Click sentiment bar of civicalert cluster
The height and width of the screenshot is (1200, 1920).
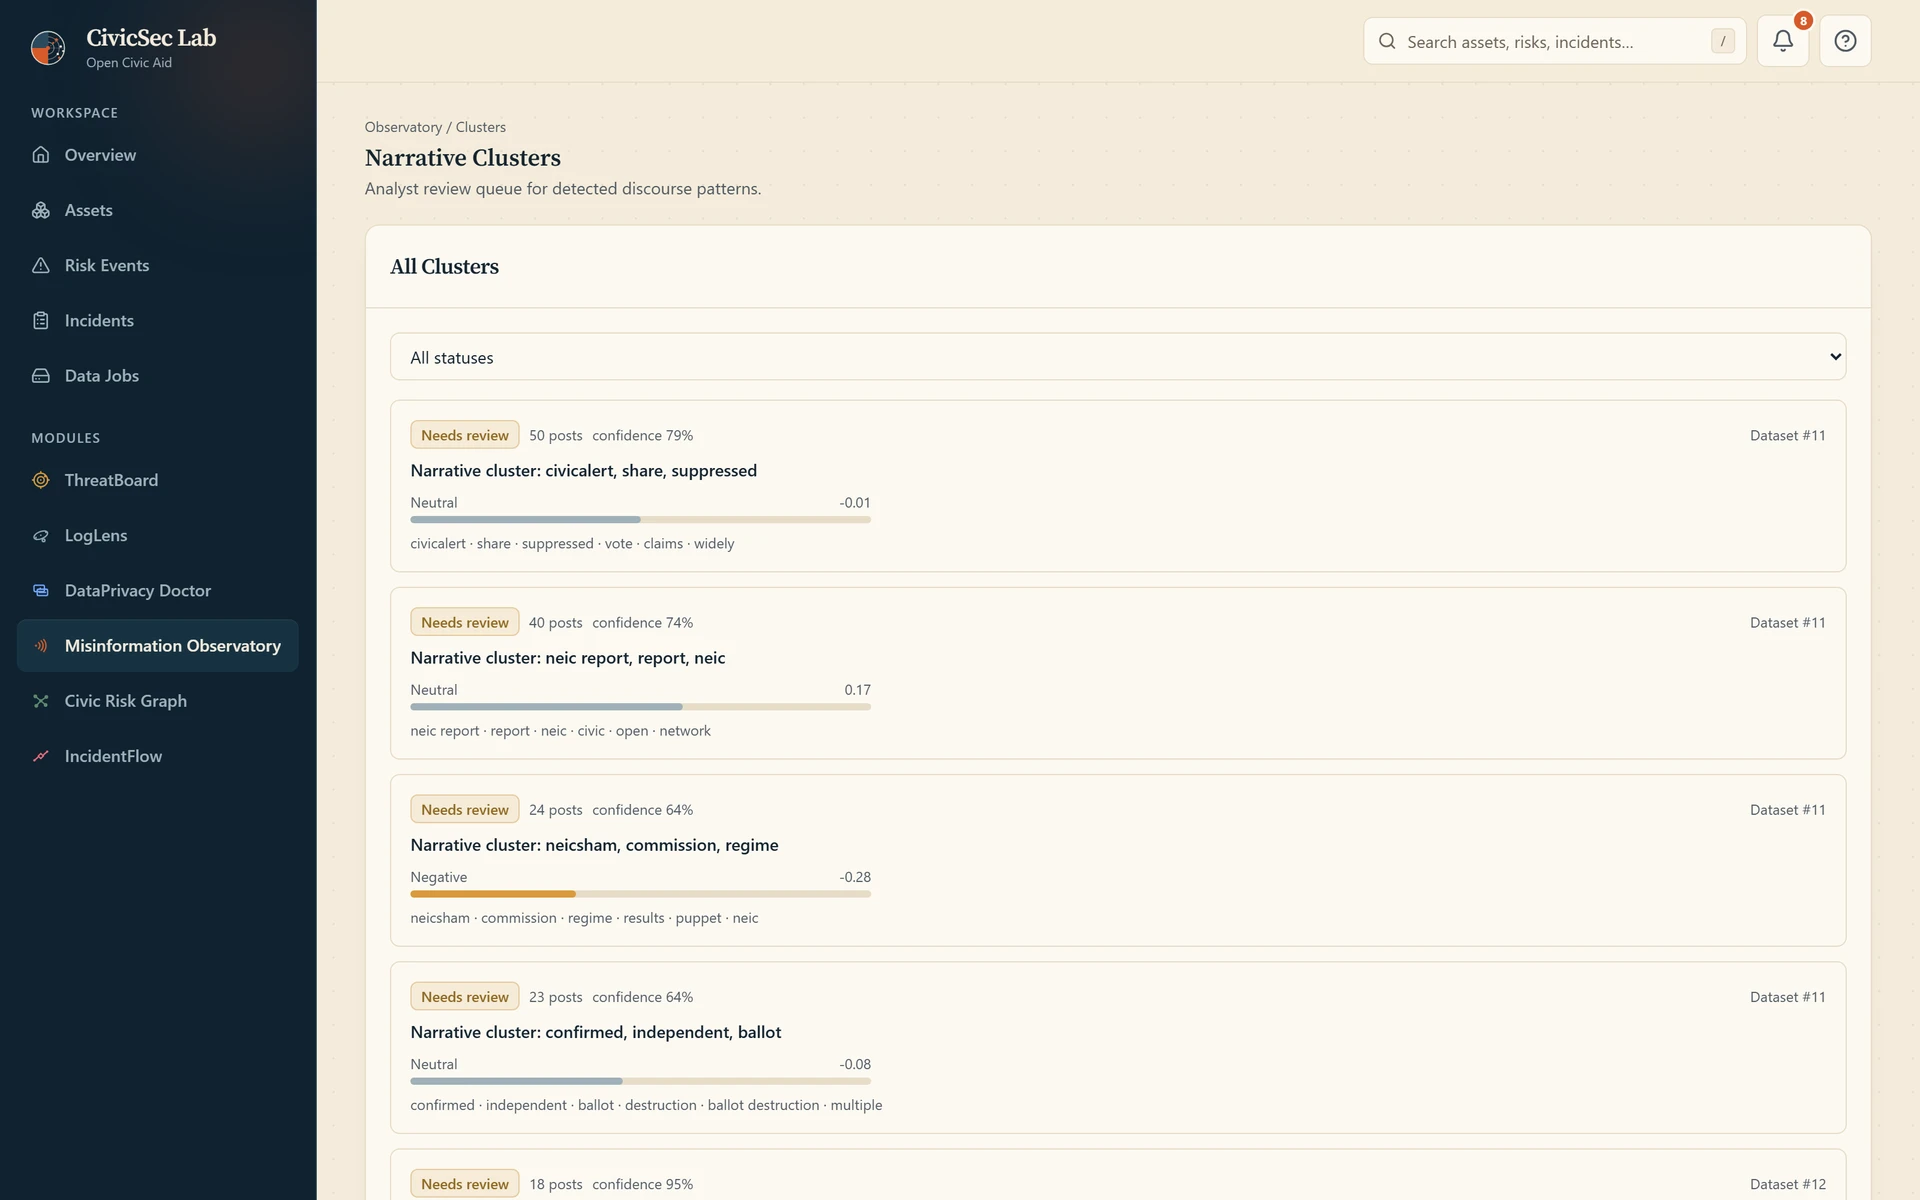[640, 519]
